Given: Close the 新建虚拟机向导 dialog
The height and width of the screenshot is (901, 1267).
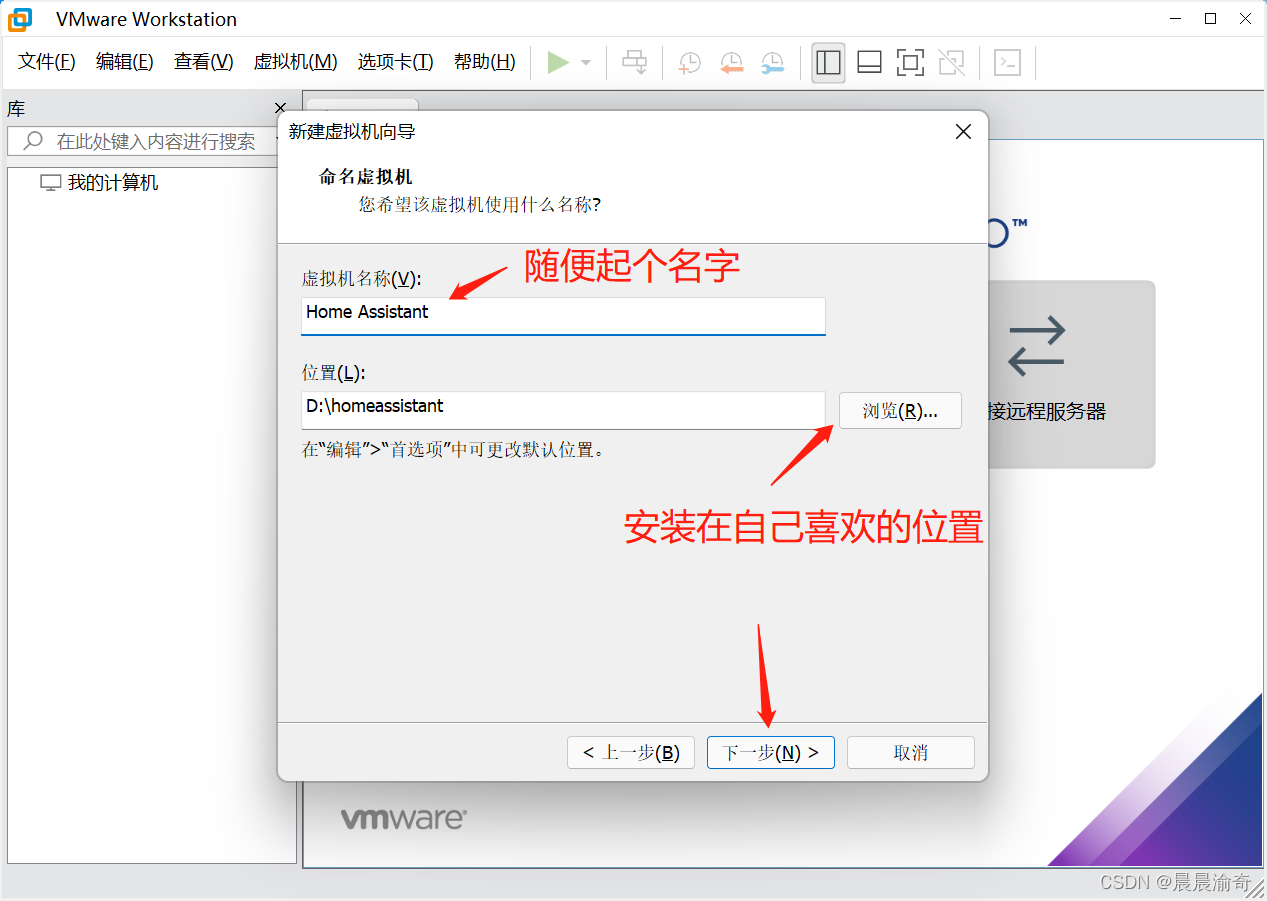Looking at the screenshot, I should tap(963, 132).
